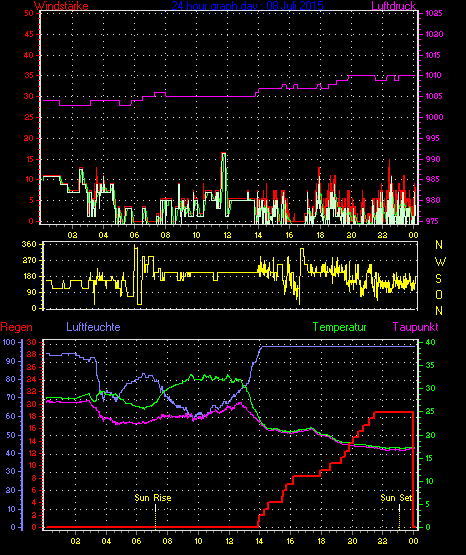This screenshot has height=555, width=466.
Task: Click the 14 hour label under the bottom chart
Action: tap(259, 541)
